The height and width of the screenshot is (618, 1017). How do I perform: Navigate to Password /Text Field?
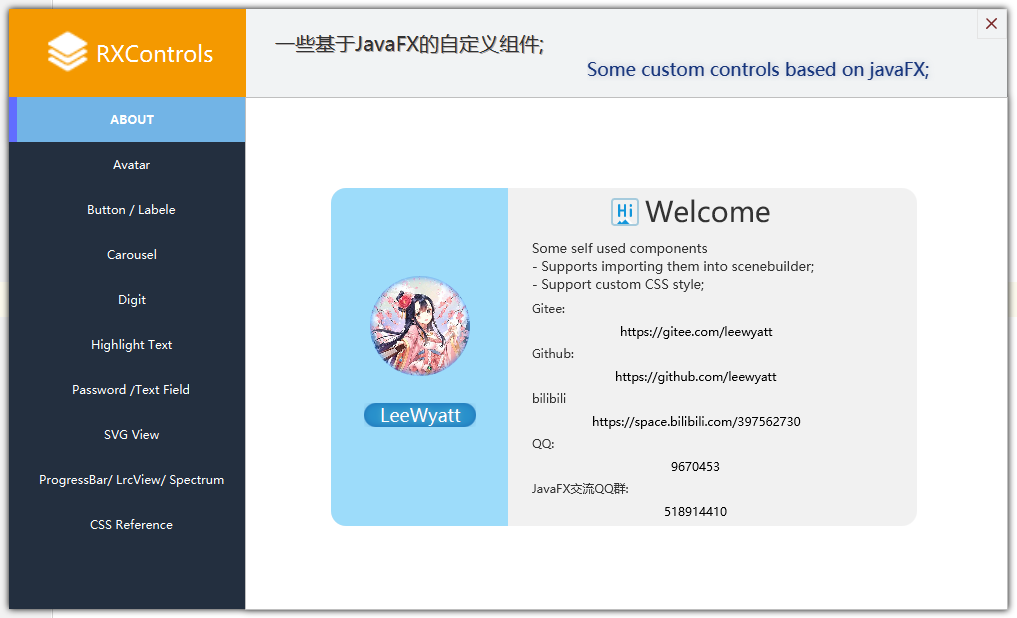pyautogui.click(x=131, y=390)
